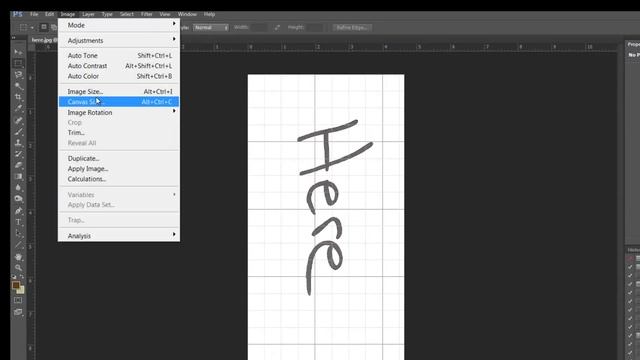Select the Lasso tool
Image resolution: width=640 pixels, height=360 pixels.
pos(18,75)
